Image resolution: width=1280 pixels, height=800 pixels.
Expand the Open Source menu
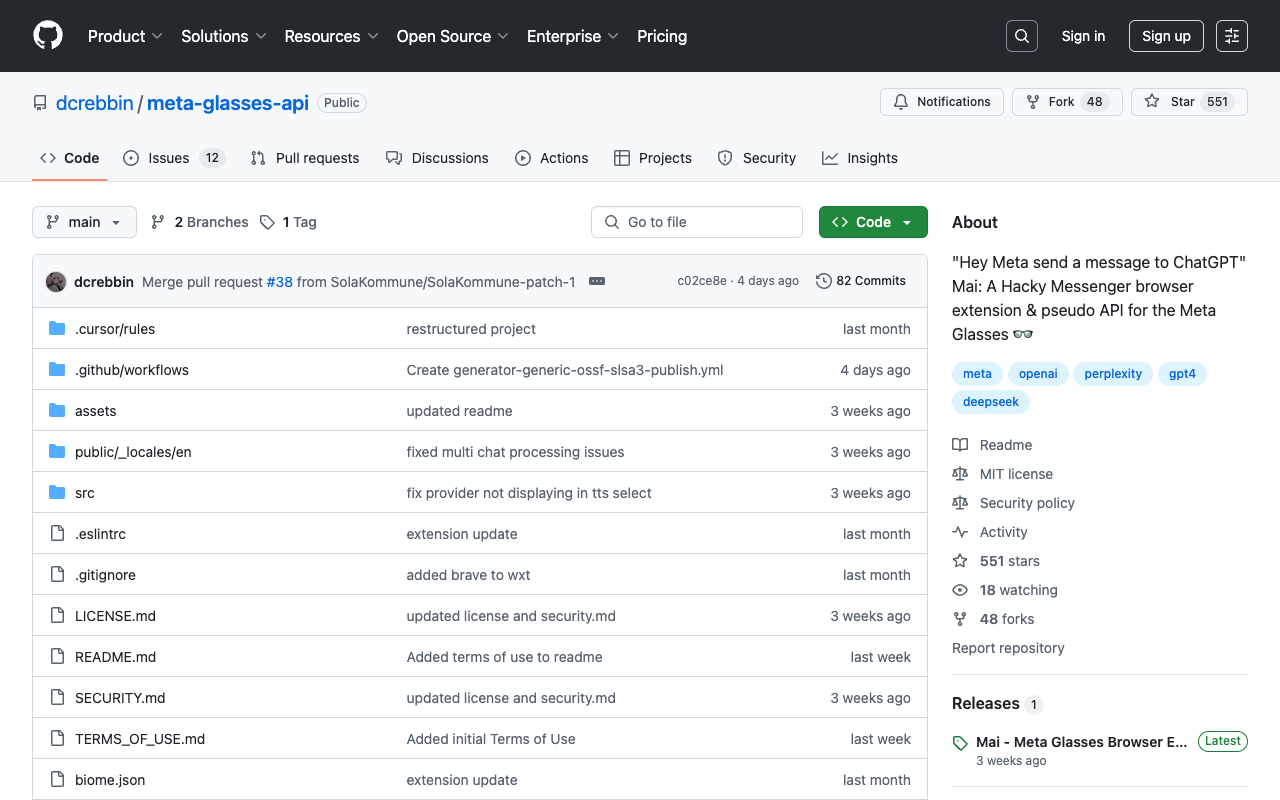(453, 36)
